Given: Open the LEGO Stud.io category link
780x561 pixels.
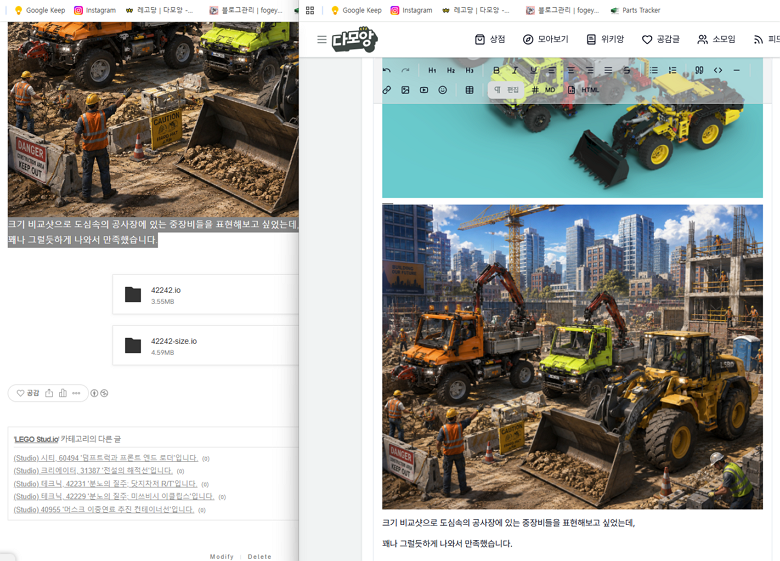Looking at the screenshot, I should (x=36, y=439).
